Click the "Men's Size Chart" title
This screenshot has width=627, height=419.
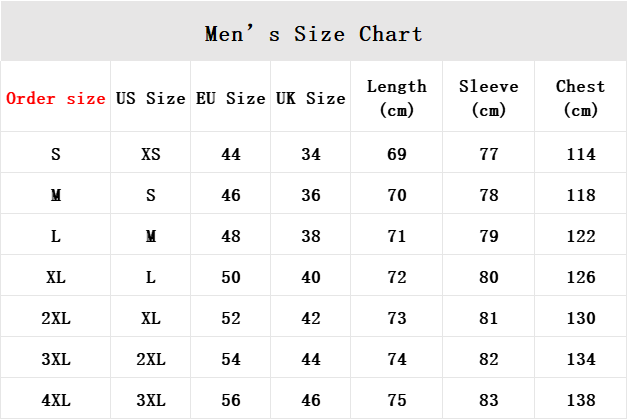[313, 34]
